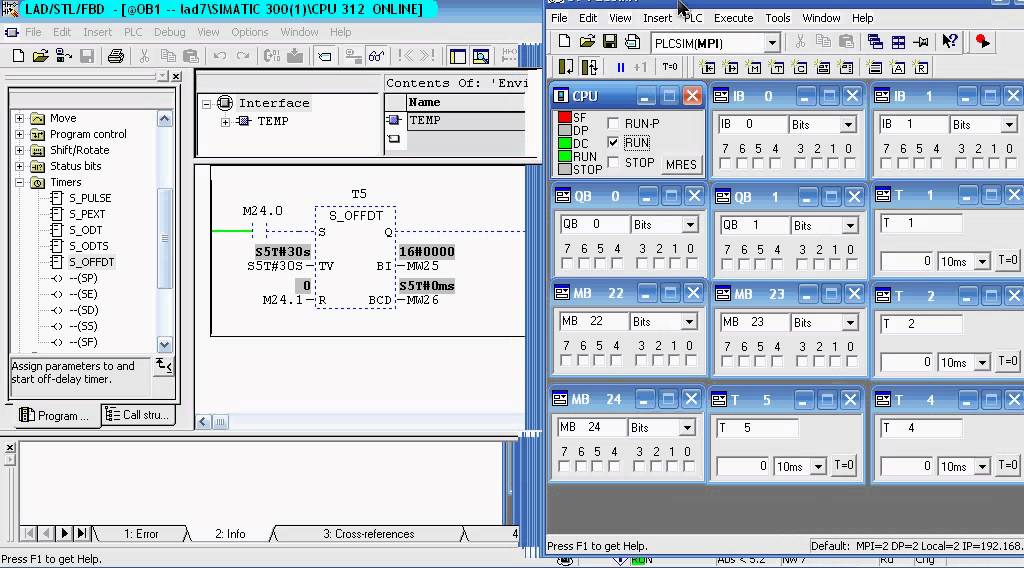Toggle bit 0 checkbox of QB 0

691,264
